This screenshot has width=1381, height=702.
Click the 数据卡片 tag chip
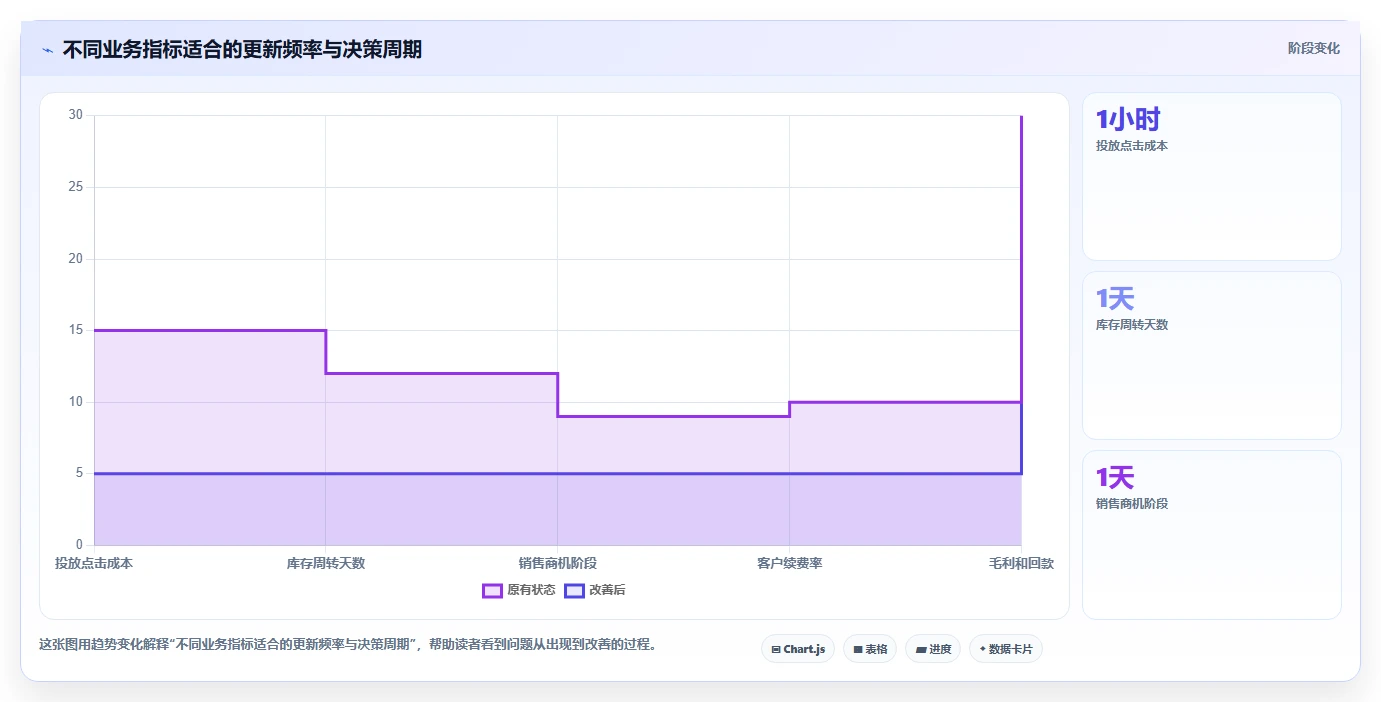(1006, 649)
